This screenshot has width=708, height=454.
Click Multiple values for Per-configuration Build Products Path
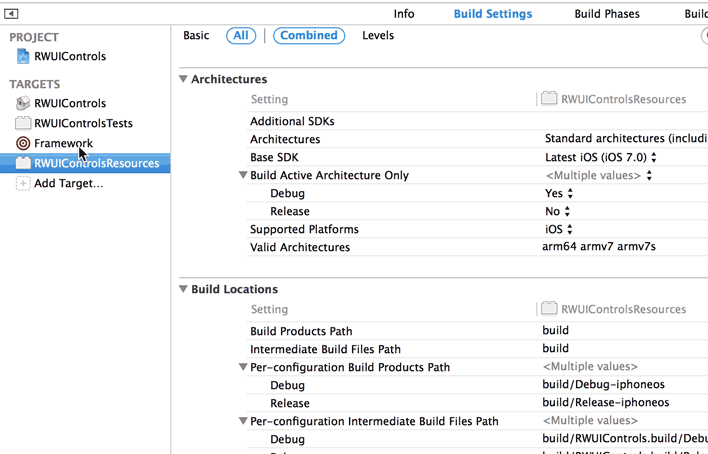[x=590, y=366]
